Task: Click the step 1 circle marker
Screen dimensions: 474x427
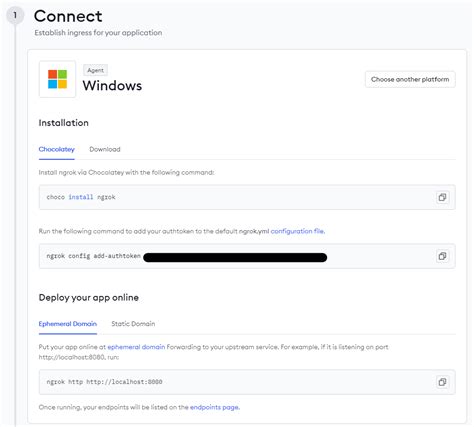Action: (15, 15)
